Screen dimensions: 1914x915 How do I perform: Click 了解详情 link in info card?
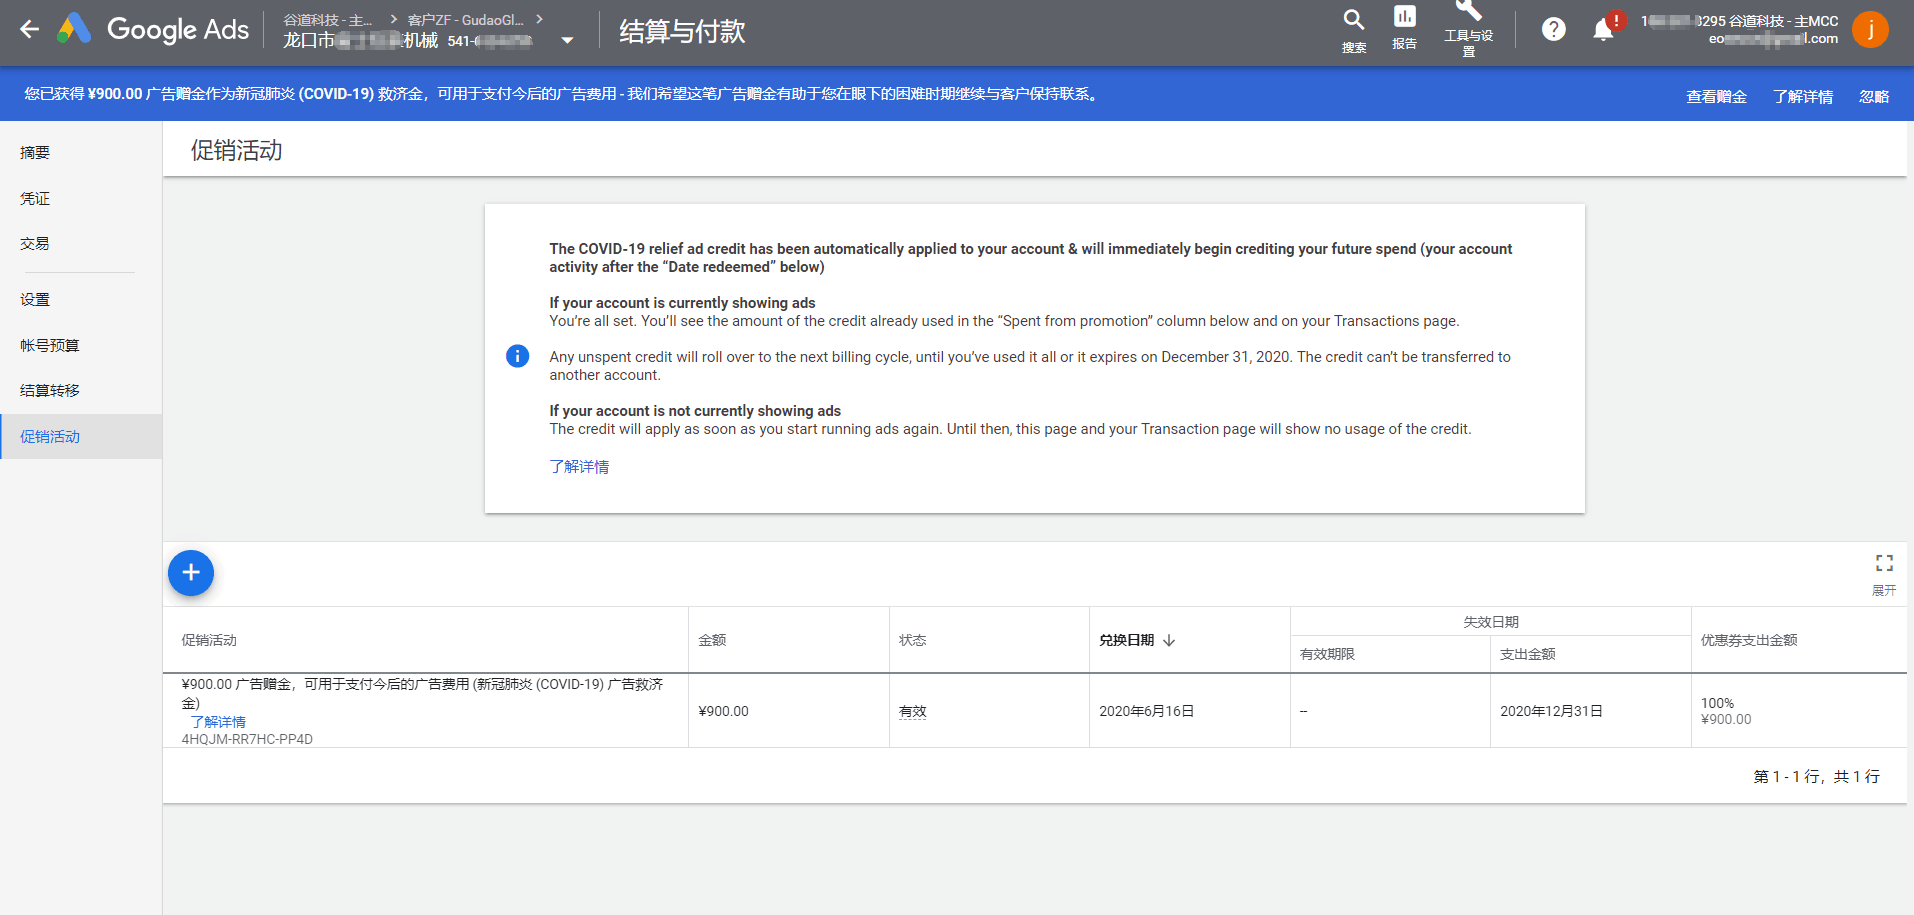click(x=579, y=467)
